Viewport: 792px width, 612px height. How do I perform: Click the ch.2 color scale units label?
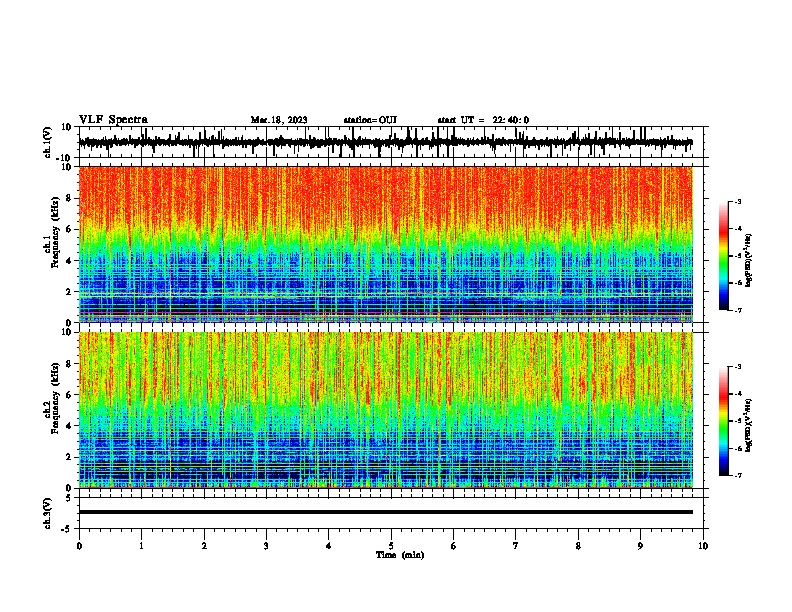749,426
